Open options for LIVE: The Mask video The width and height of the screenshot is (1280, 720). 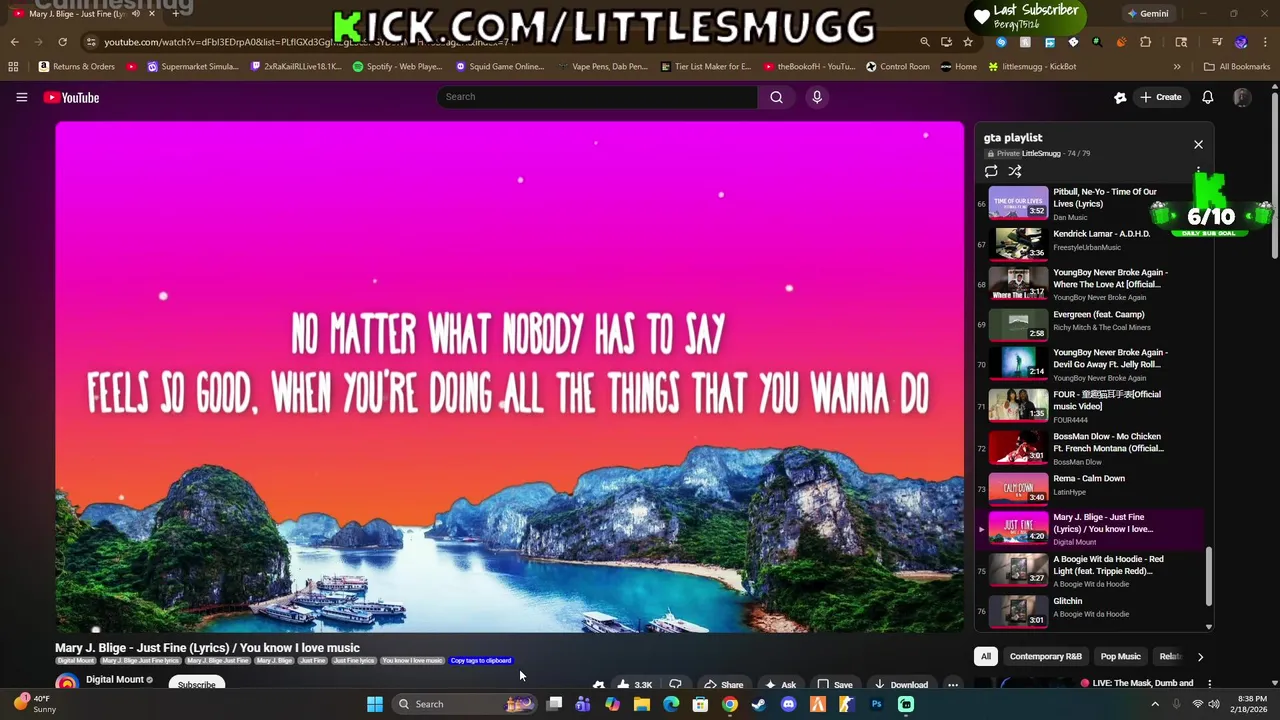1209,684
